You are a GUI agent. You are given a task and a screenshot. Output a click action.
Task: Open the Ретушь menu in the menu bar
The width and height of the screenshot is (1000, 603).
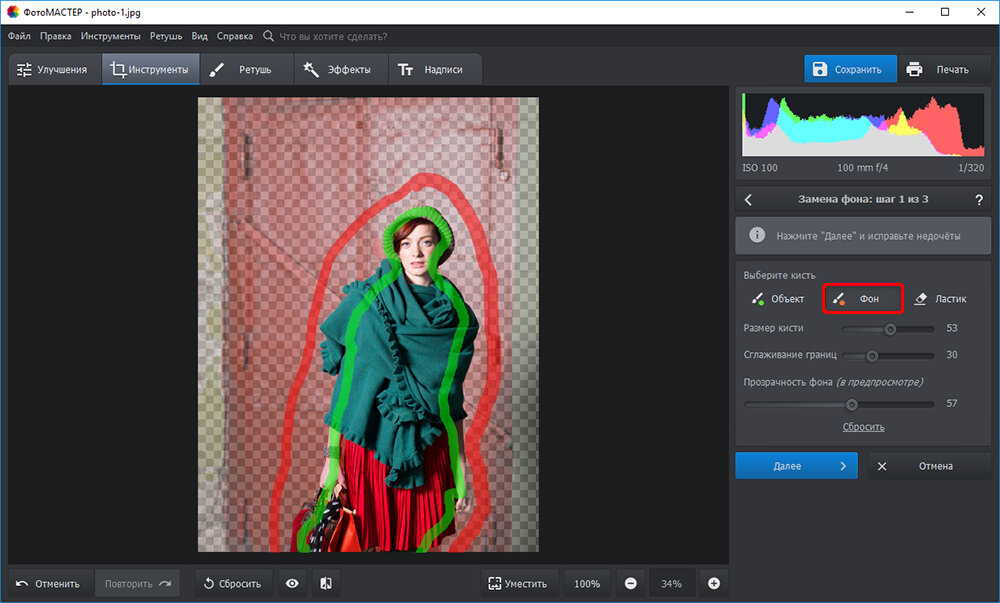pyautogui.click(x=166, y=36)
